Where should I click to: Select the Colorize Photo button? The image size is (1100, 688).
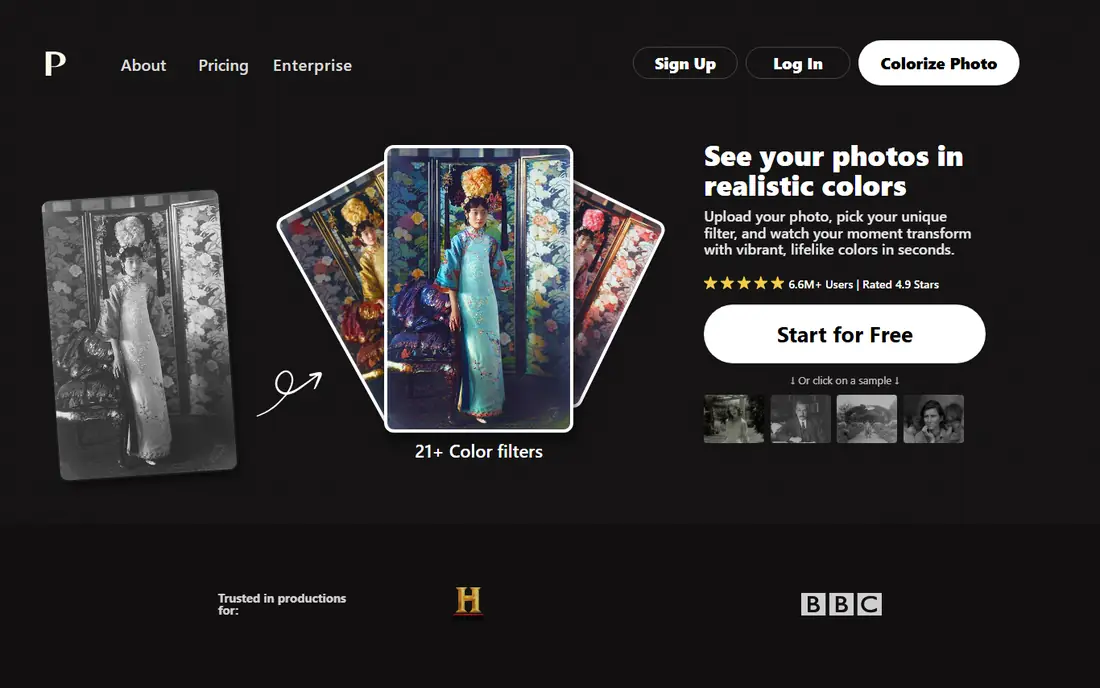click(939, 63)
